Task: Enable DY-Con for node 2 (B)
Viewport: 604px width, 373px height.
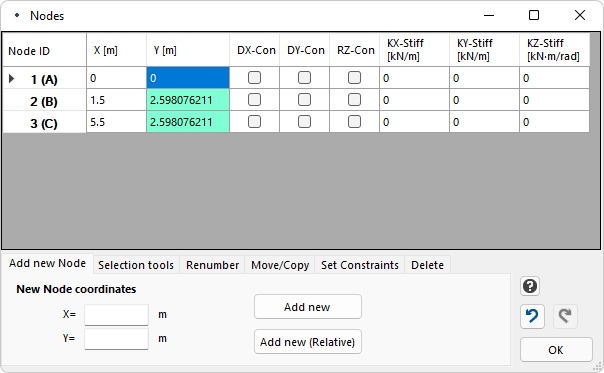Action: pyautogui.click(x=304, y=100)
